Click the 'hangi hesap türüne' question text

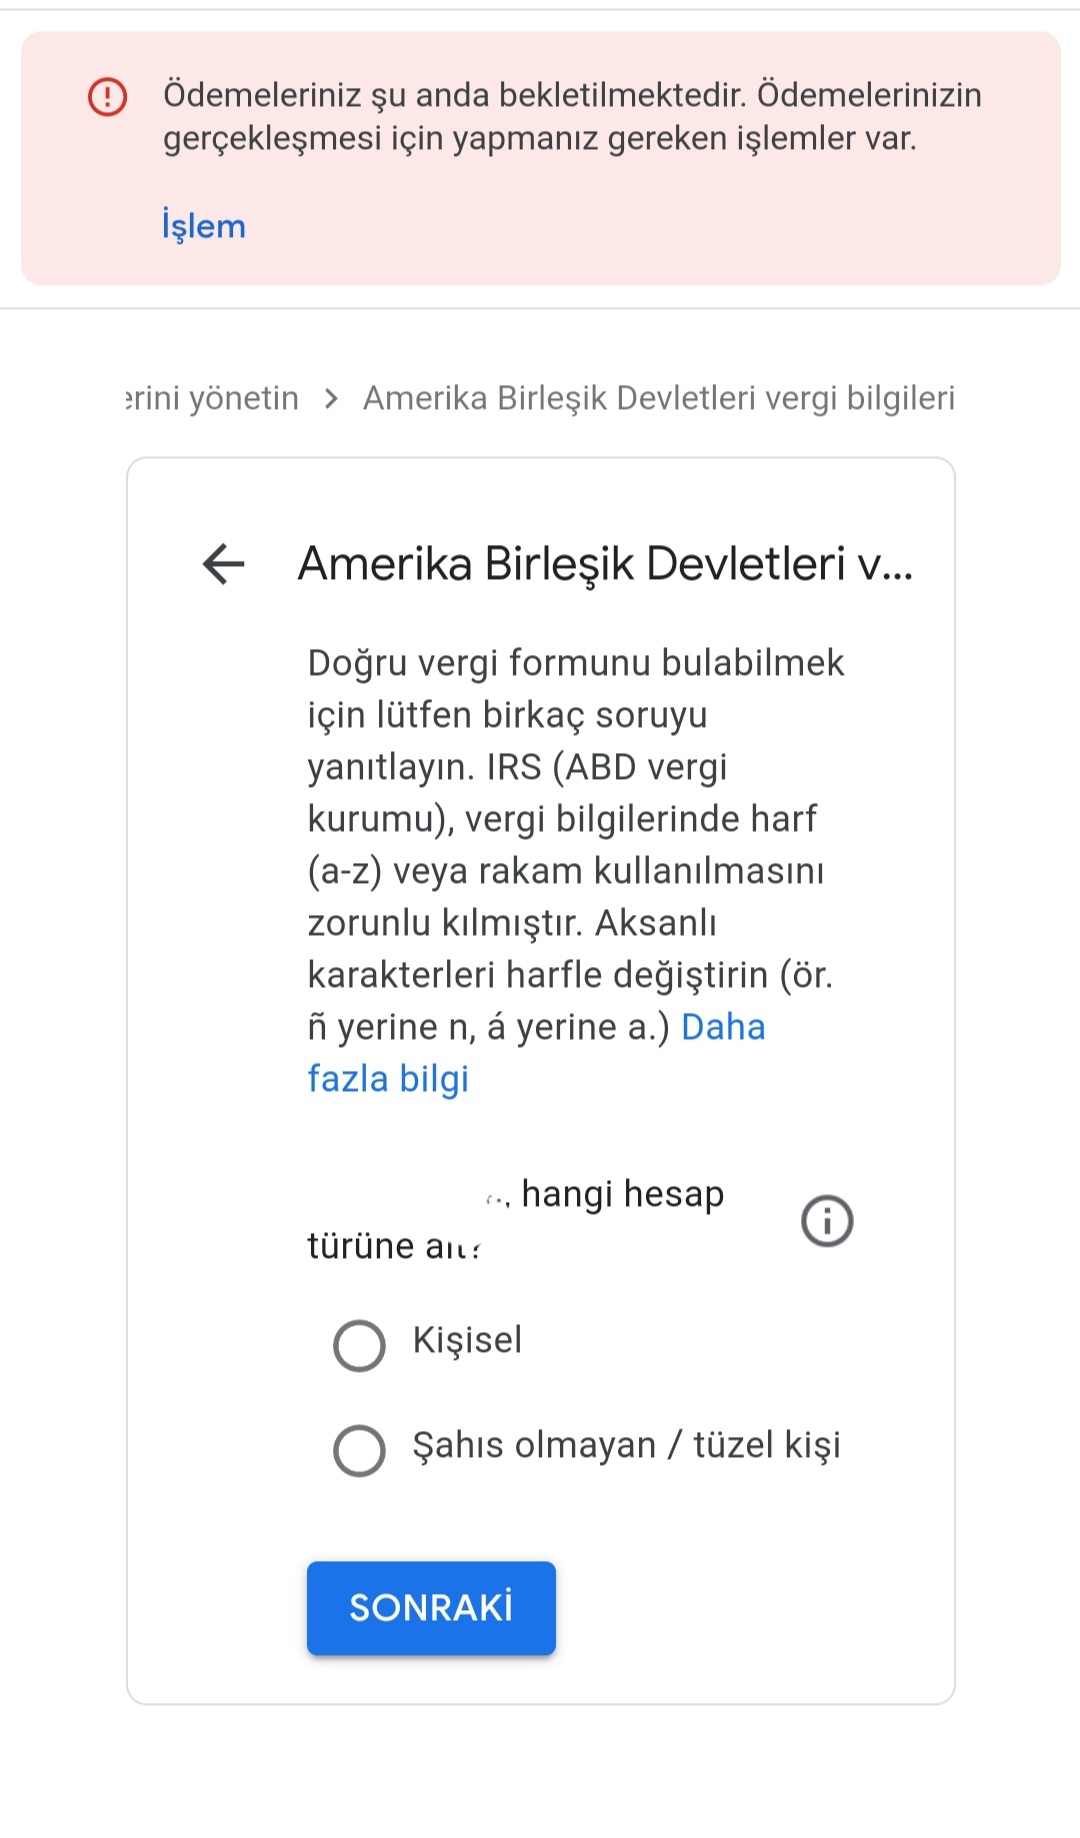516,1220
